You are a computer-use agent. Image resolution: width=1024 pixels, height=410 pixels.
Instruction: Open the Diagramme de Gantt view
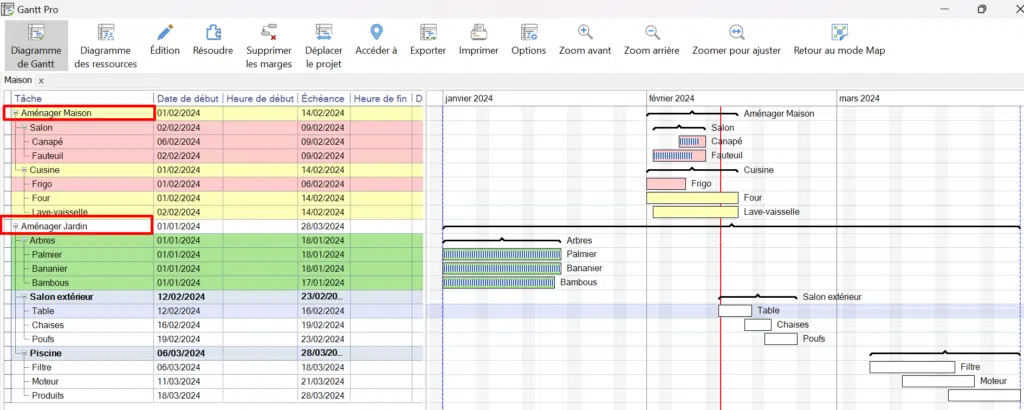point(35,42)
